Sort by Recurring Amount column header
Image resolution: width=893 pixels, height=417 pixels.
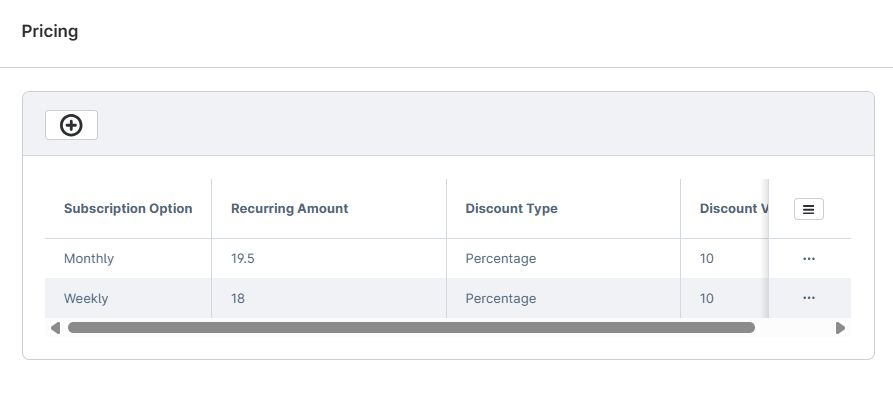pyautogui.click(x=290, y=209)
